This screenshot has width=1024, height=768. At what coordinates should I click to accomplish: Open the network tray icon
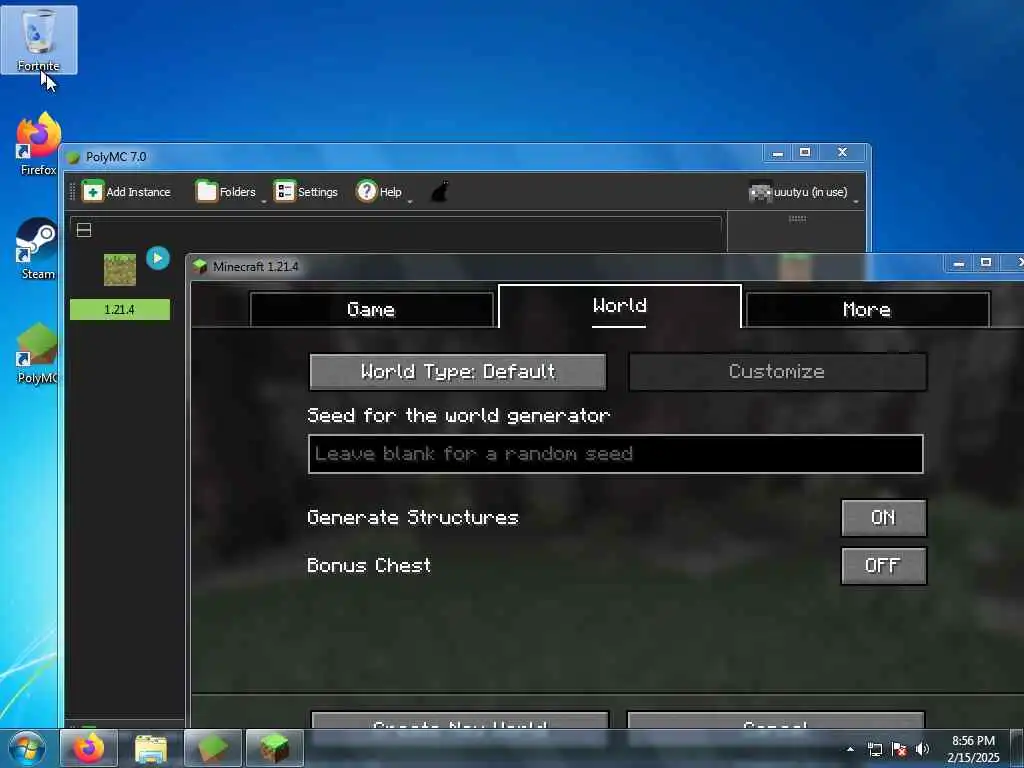875,749
